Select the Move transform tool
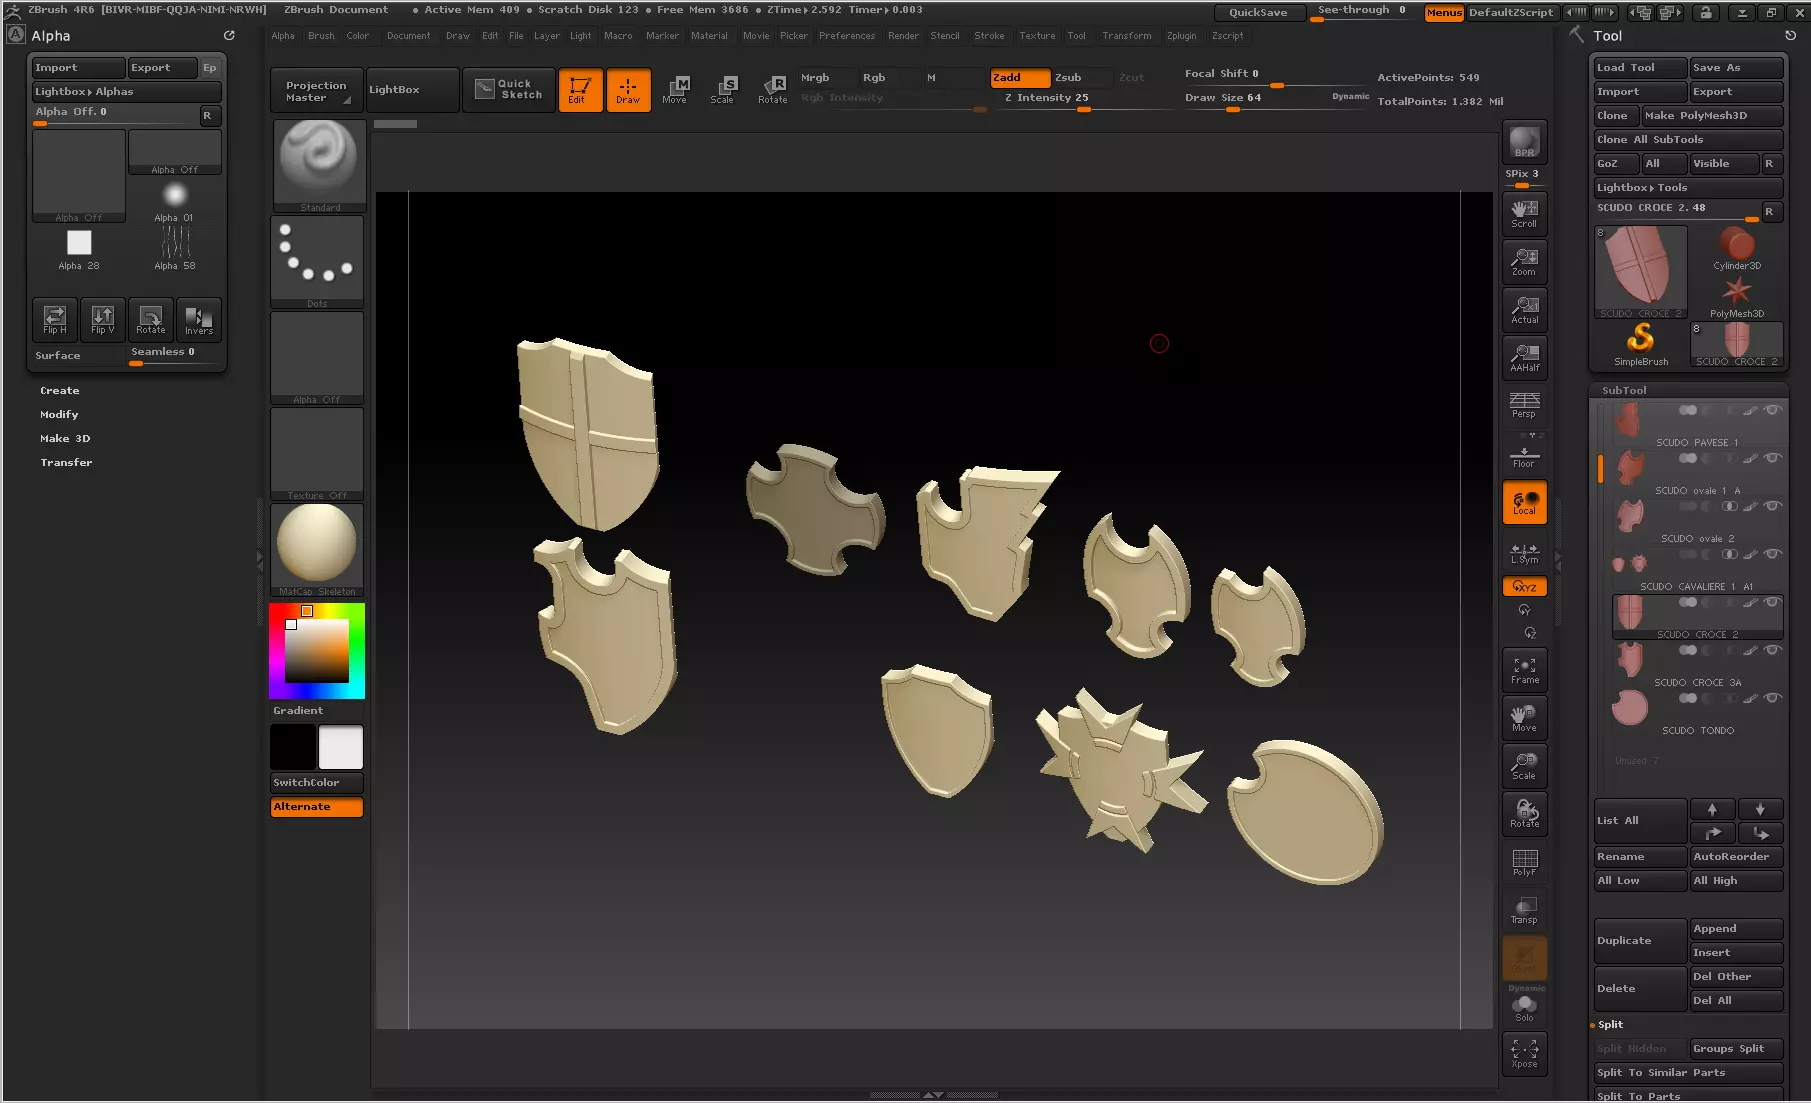The width and height of the screenshot is (1811, 1103). pos(675,90)
